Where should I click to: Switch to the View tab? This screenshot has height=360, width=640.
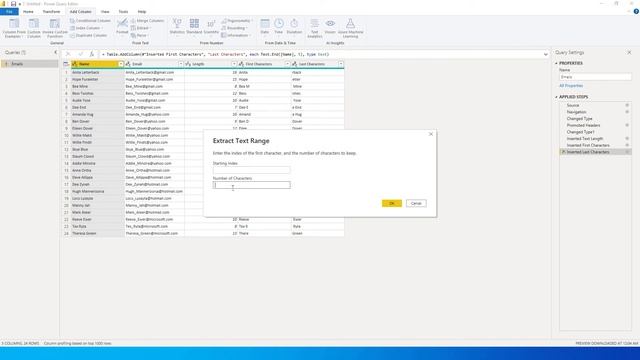point(105,12)
